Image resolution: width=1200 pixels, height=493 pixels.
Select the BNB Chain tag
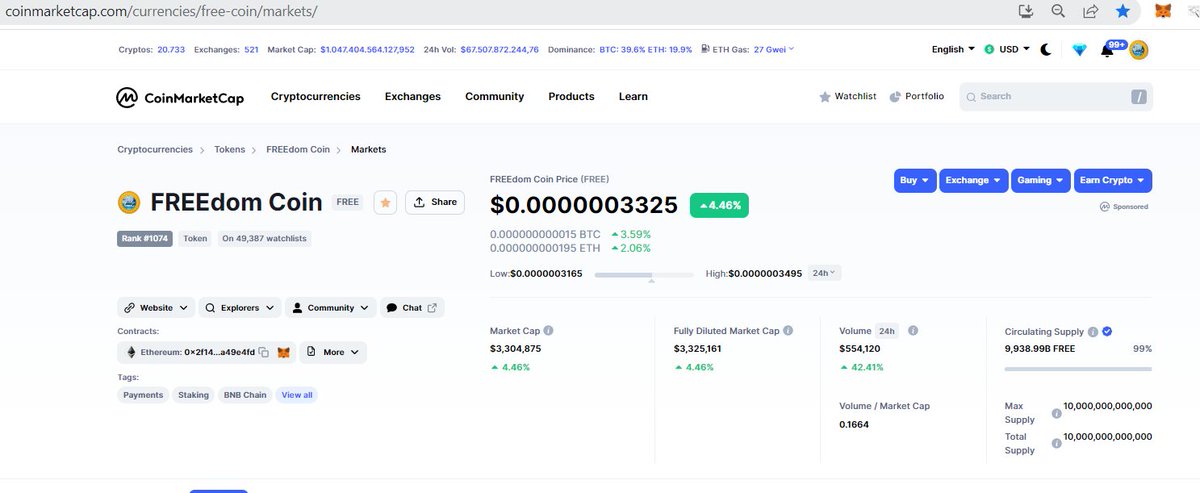click(245, 395)
